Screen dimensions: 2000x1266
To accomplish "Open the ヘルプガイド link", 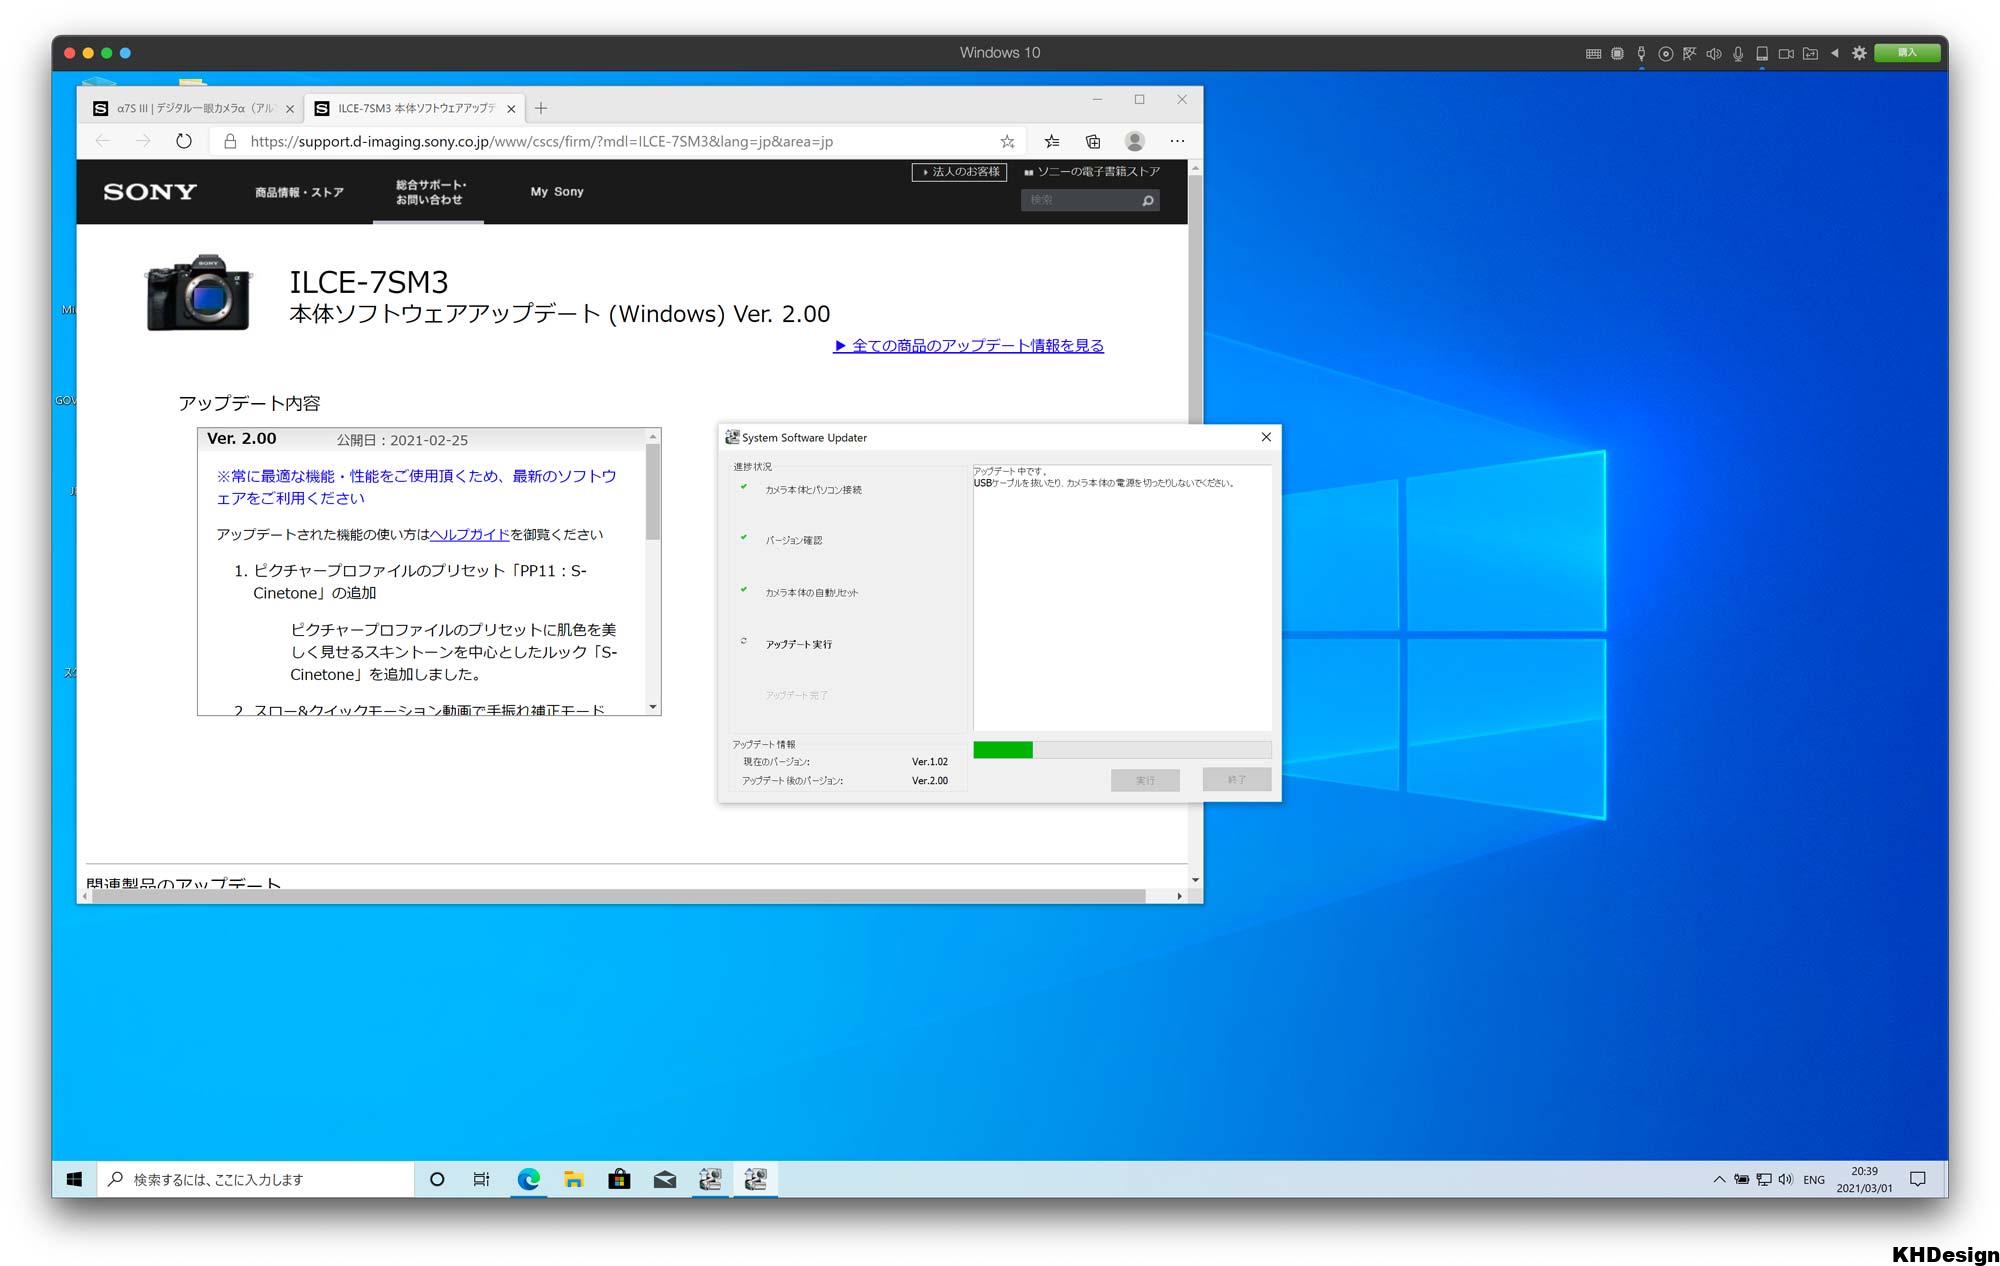I will [x=469, y=535].
